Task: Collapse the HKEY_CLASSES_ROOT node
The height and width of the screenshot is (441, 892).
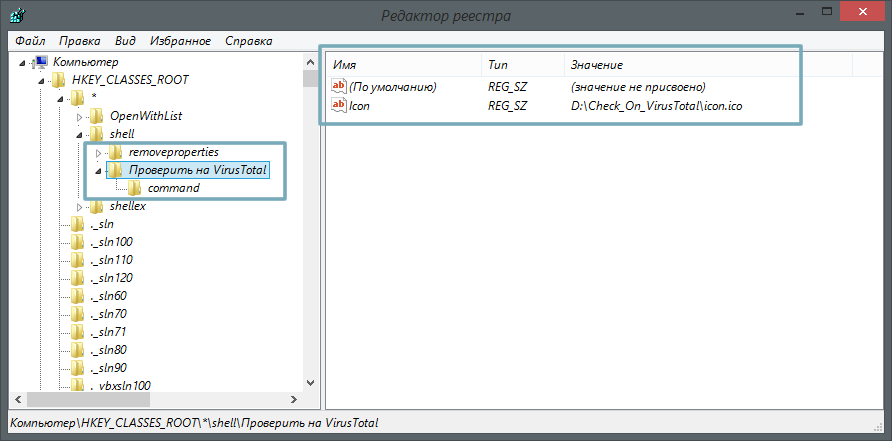Action: pyautogui.click(x=41, y=81)
